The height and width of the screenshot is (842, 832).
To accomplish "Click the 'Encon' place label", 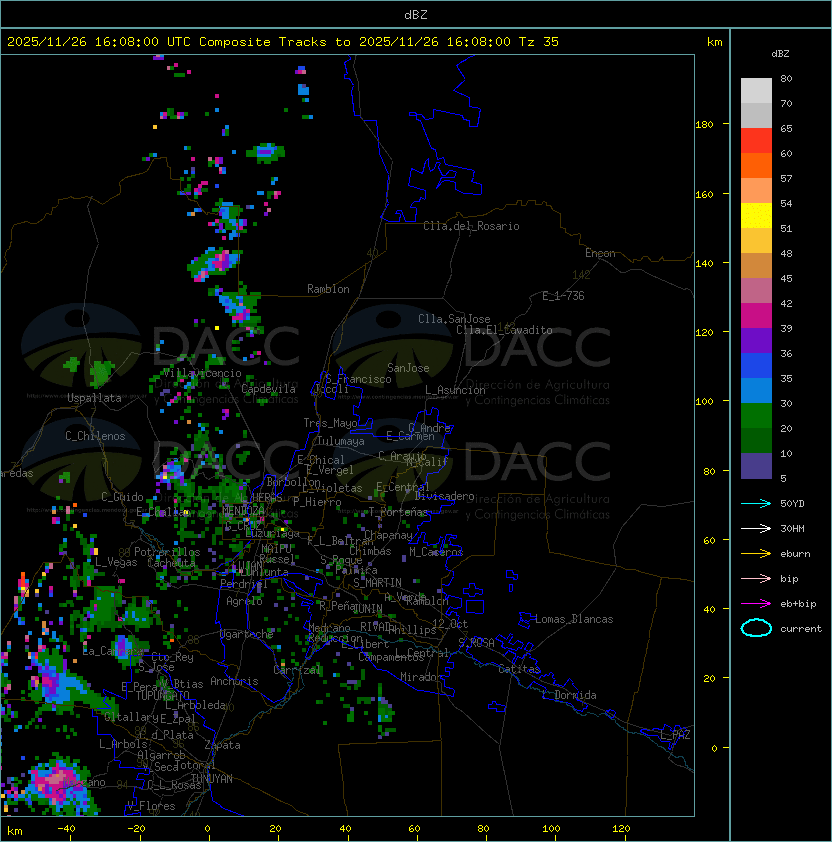I will point(600,253).
